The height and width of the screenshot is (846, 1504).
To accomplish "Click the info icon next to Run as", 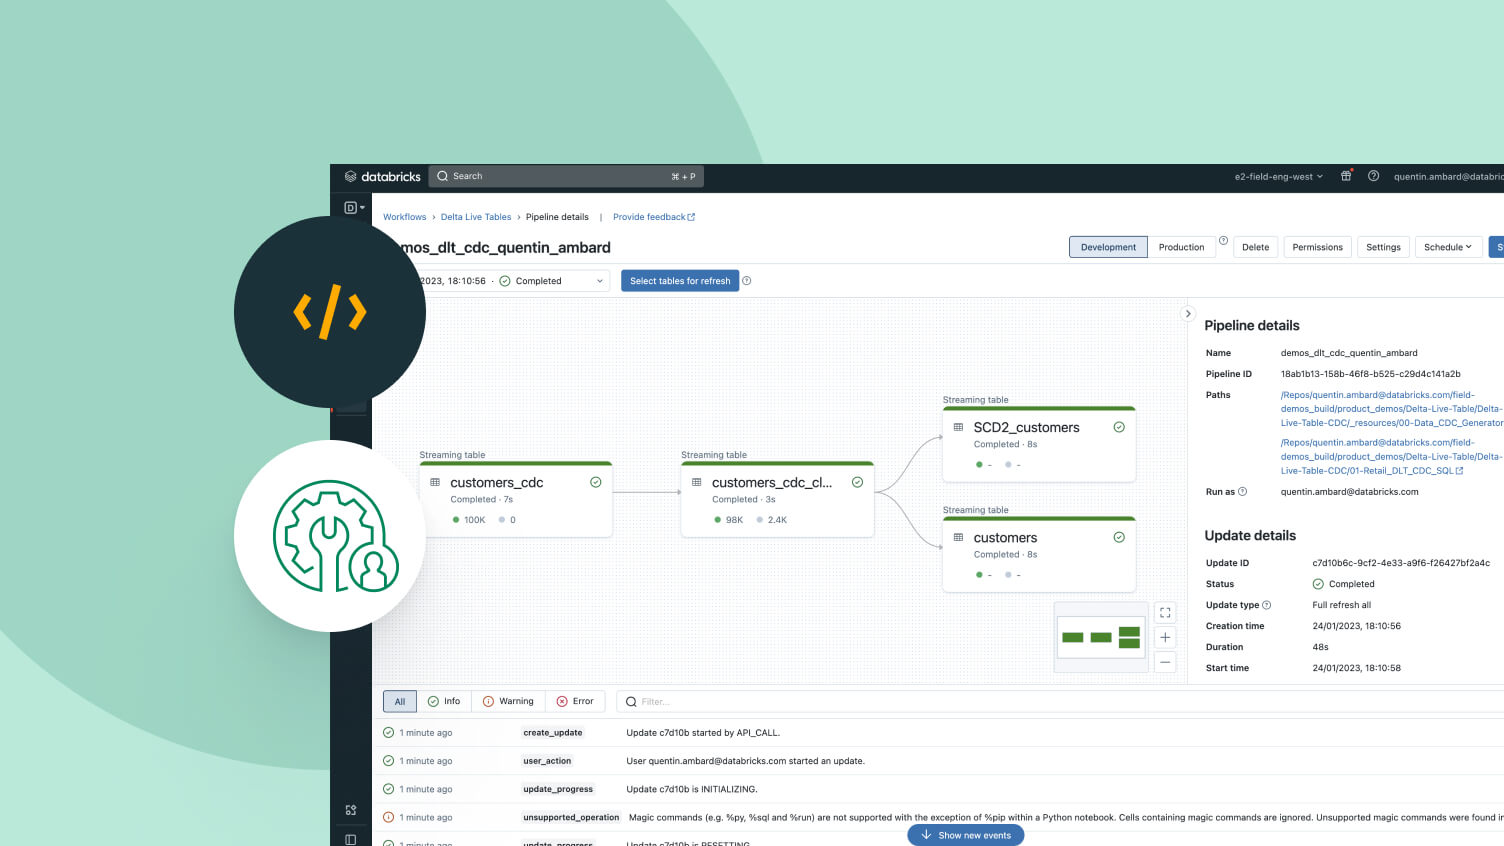I will click(1243, 492).
